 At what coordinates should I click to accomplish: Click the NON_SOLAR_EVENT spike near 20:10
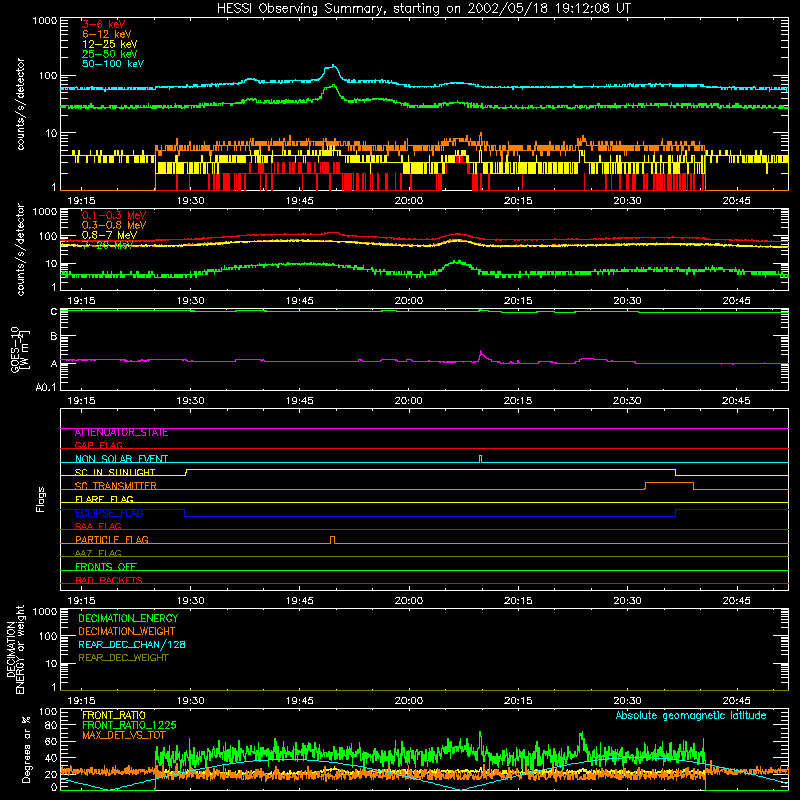click(480, 459)
